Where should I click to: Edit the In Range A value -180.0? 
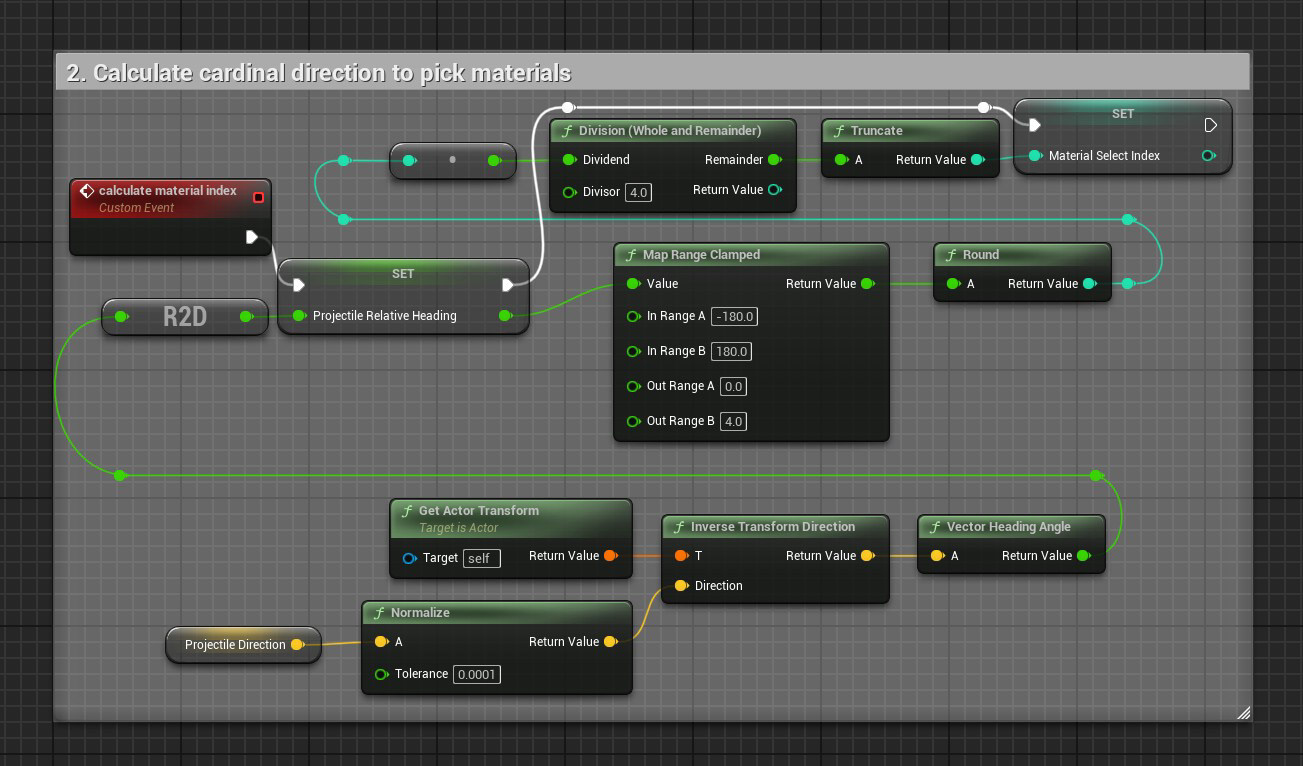tap(735, 316)
